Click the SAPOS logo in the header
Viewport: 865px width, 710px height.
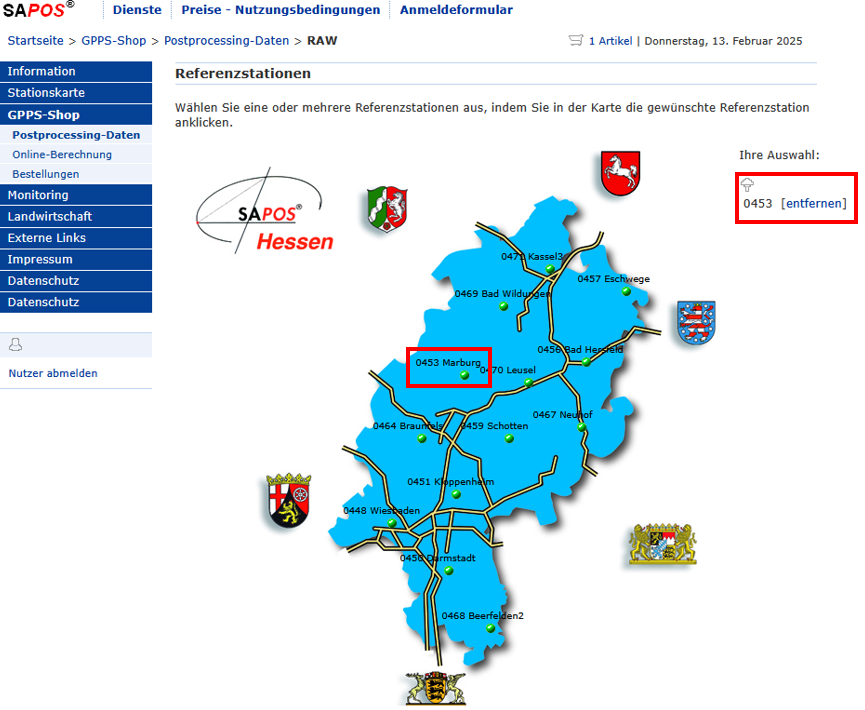coord(39,9)
